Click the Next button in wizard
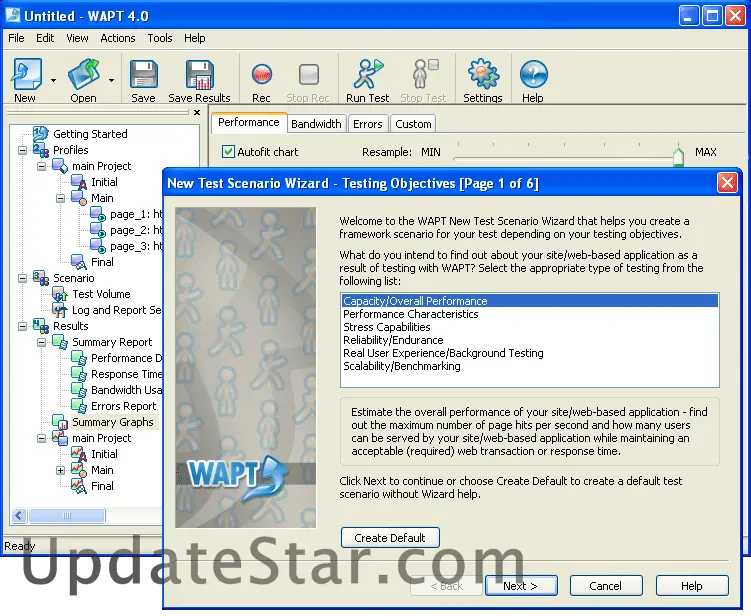The width and height of the screenshot is (751, 616). tap(521, 586)
